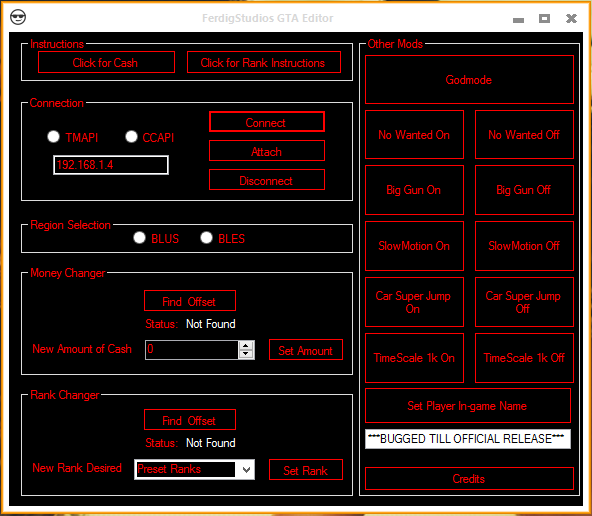Click the "Rank Changer" group title
592x516 pixels.
point(65,395)
